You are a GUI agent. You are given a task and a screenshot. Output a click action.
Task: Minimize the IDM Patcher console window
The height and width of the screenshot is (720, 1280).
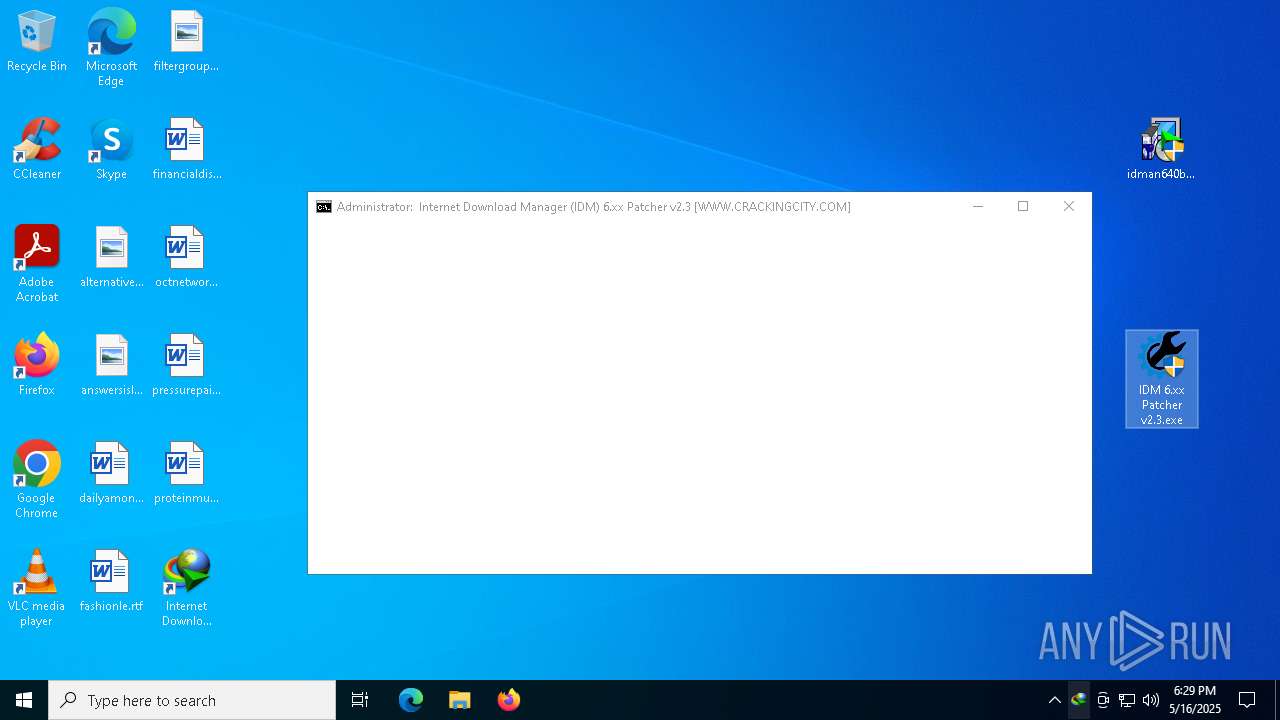point(978,207)
